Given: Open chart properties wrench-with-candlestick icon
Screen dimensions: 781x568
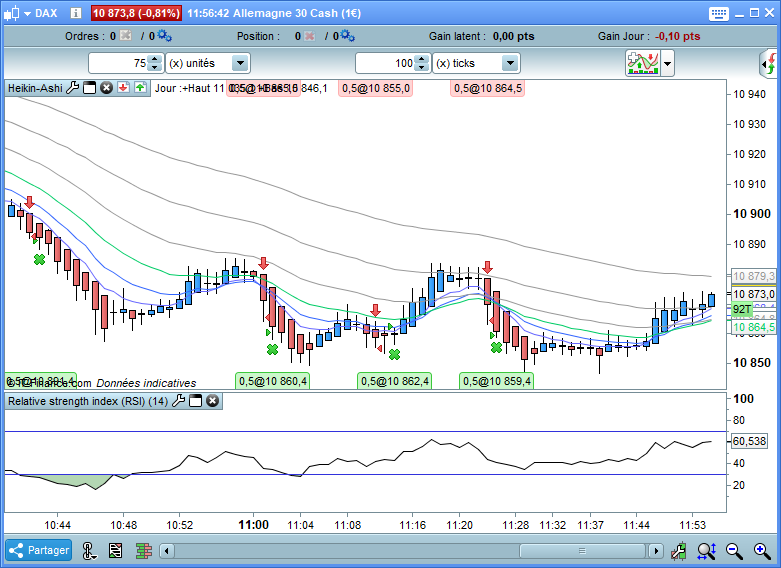Looking at the screenshot, I should click(678, 551).
